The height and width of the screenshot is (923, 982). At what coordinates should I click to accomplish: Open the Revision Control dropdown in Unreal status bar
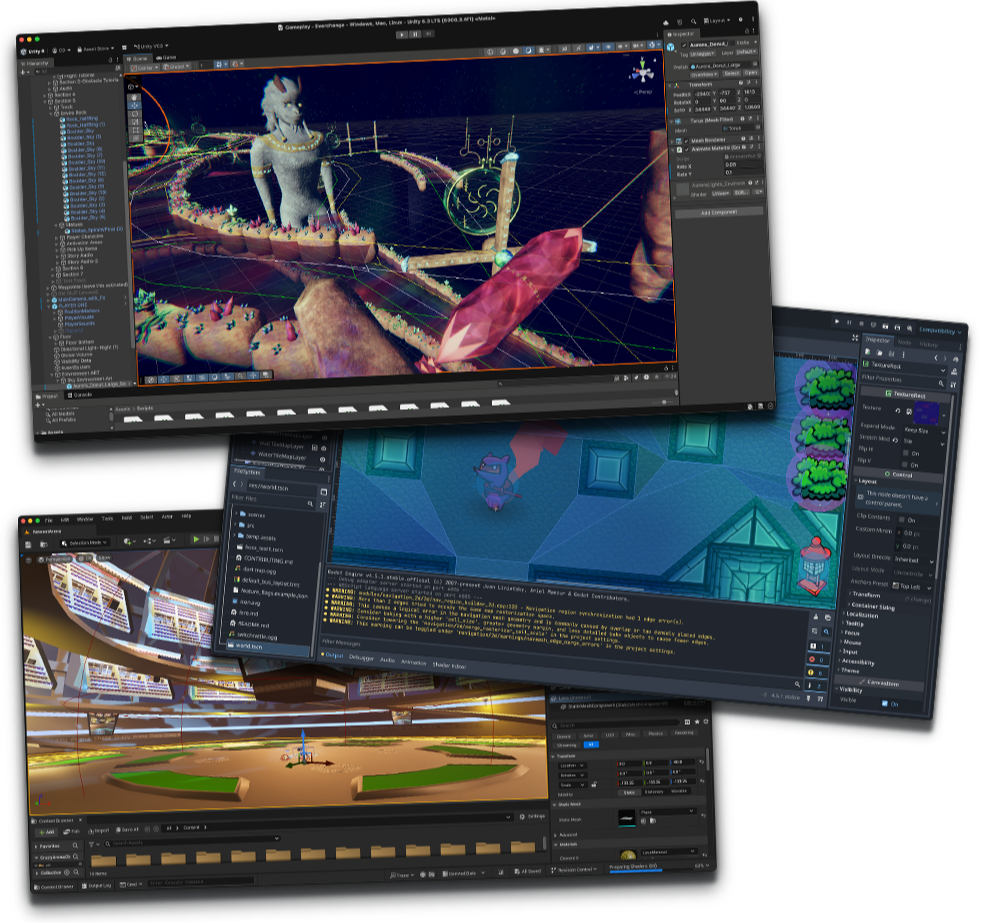coord(574,869)
